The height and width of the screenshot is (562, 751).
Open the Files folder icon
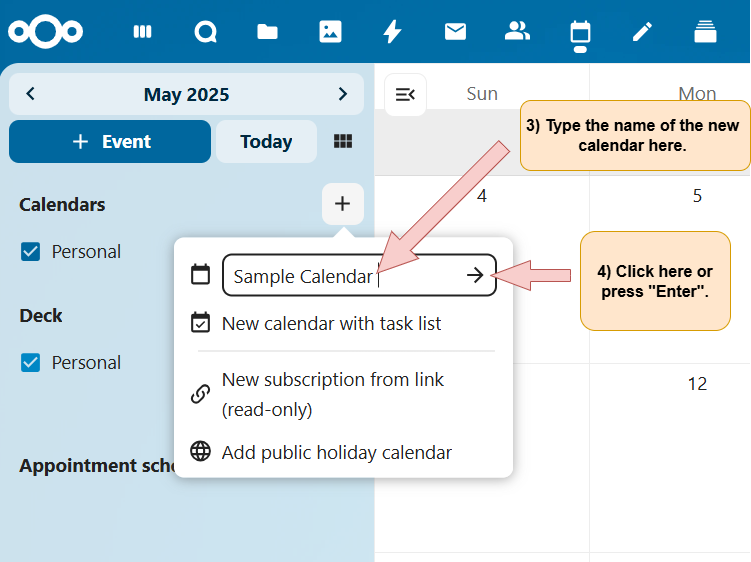pos(267,32)
